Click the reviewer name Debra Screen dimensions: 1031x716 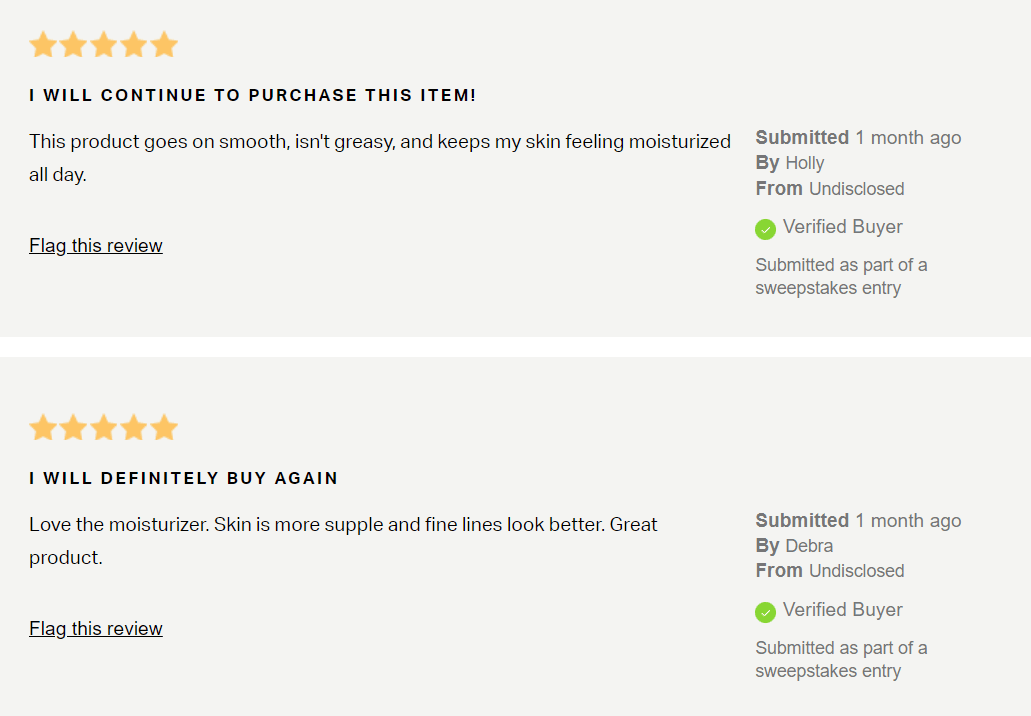point(809,546)
